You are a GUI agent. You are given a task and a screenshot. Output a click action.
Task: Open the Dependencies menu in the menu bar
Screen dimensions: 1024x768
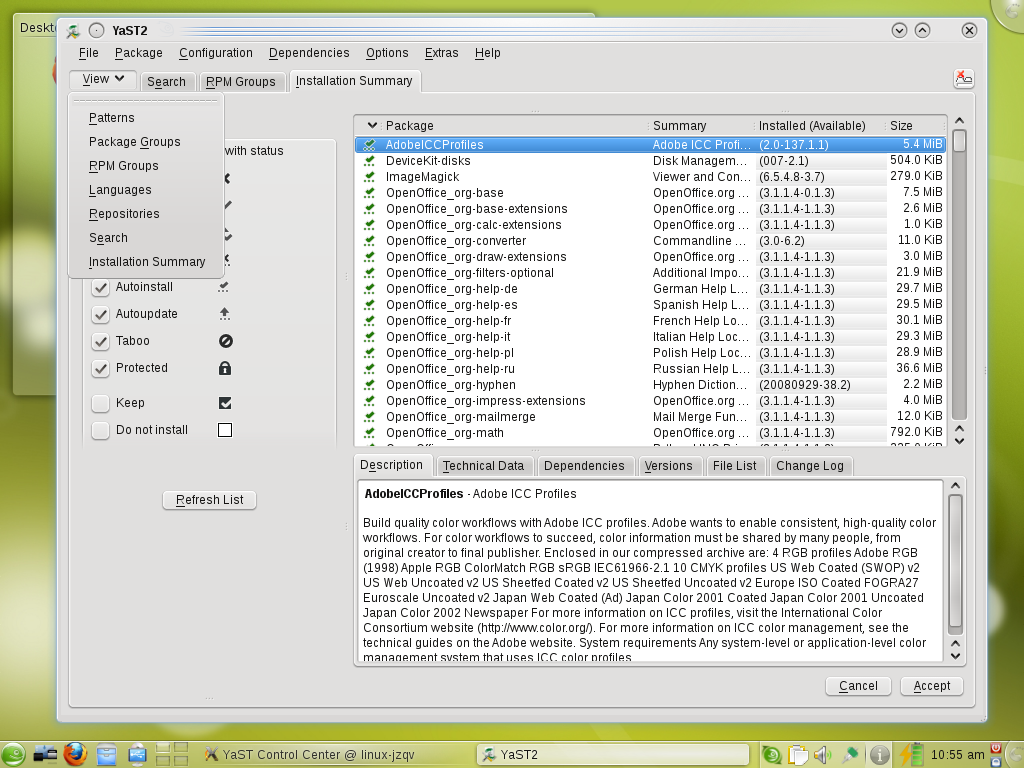[x=309, y=53]
